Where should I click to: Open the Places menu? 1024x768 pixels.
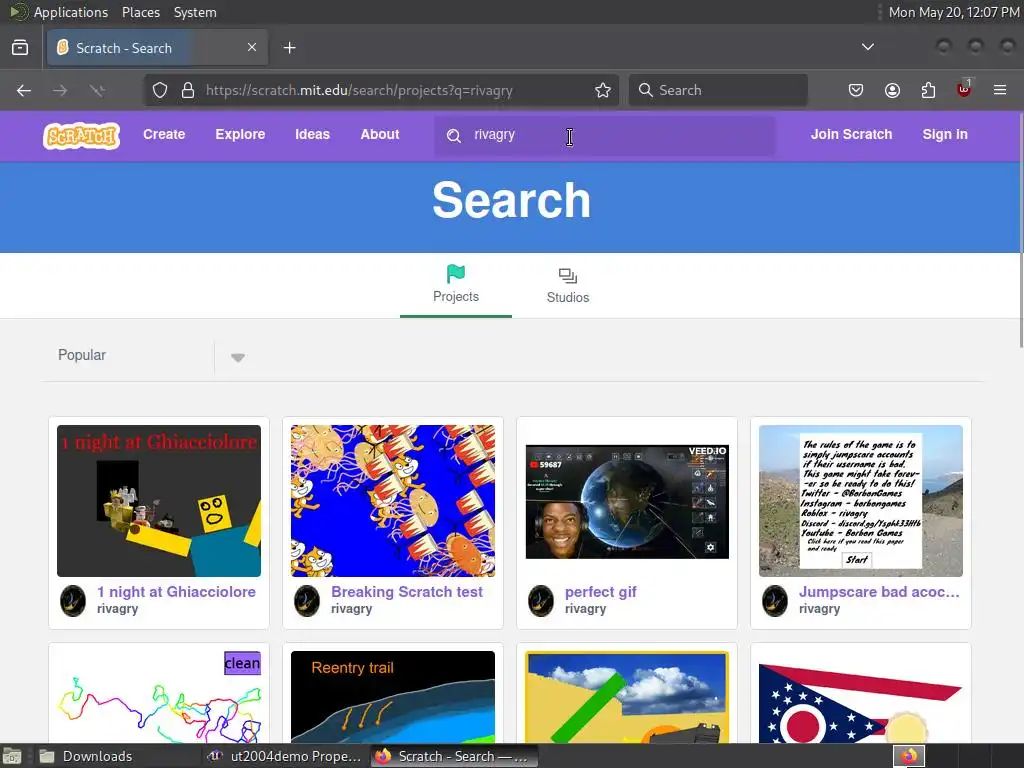pos(140,12)
